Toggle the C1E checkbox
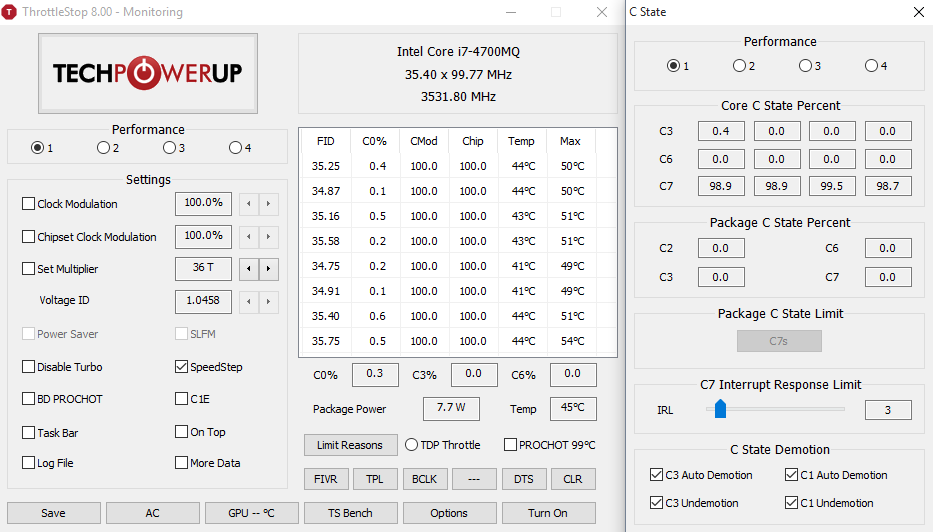Image resolution: width=933 pixels, height=532 pixels. click(x=181, y=398)
